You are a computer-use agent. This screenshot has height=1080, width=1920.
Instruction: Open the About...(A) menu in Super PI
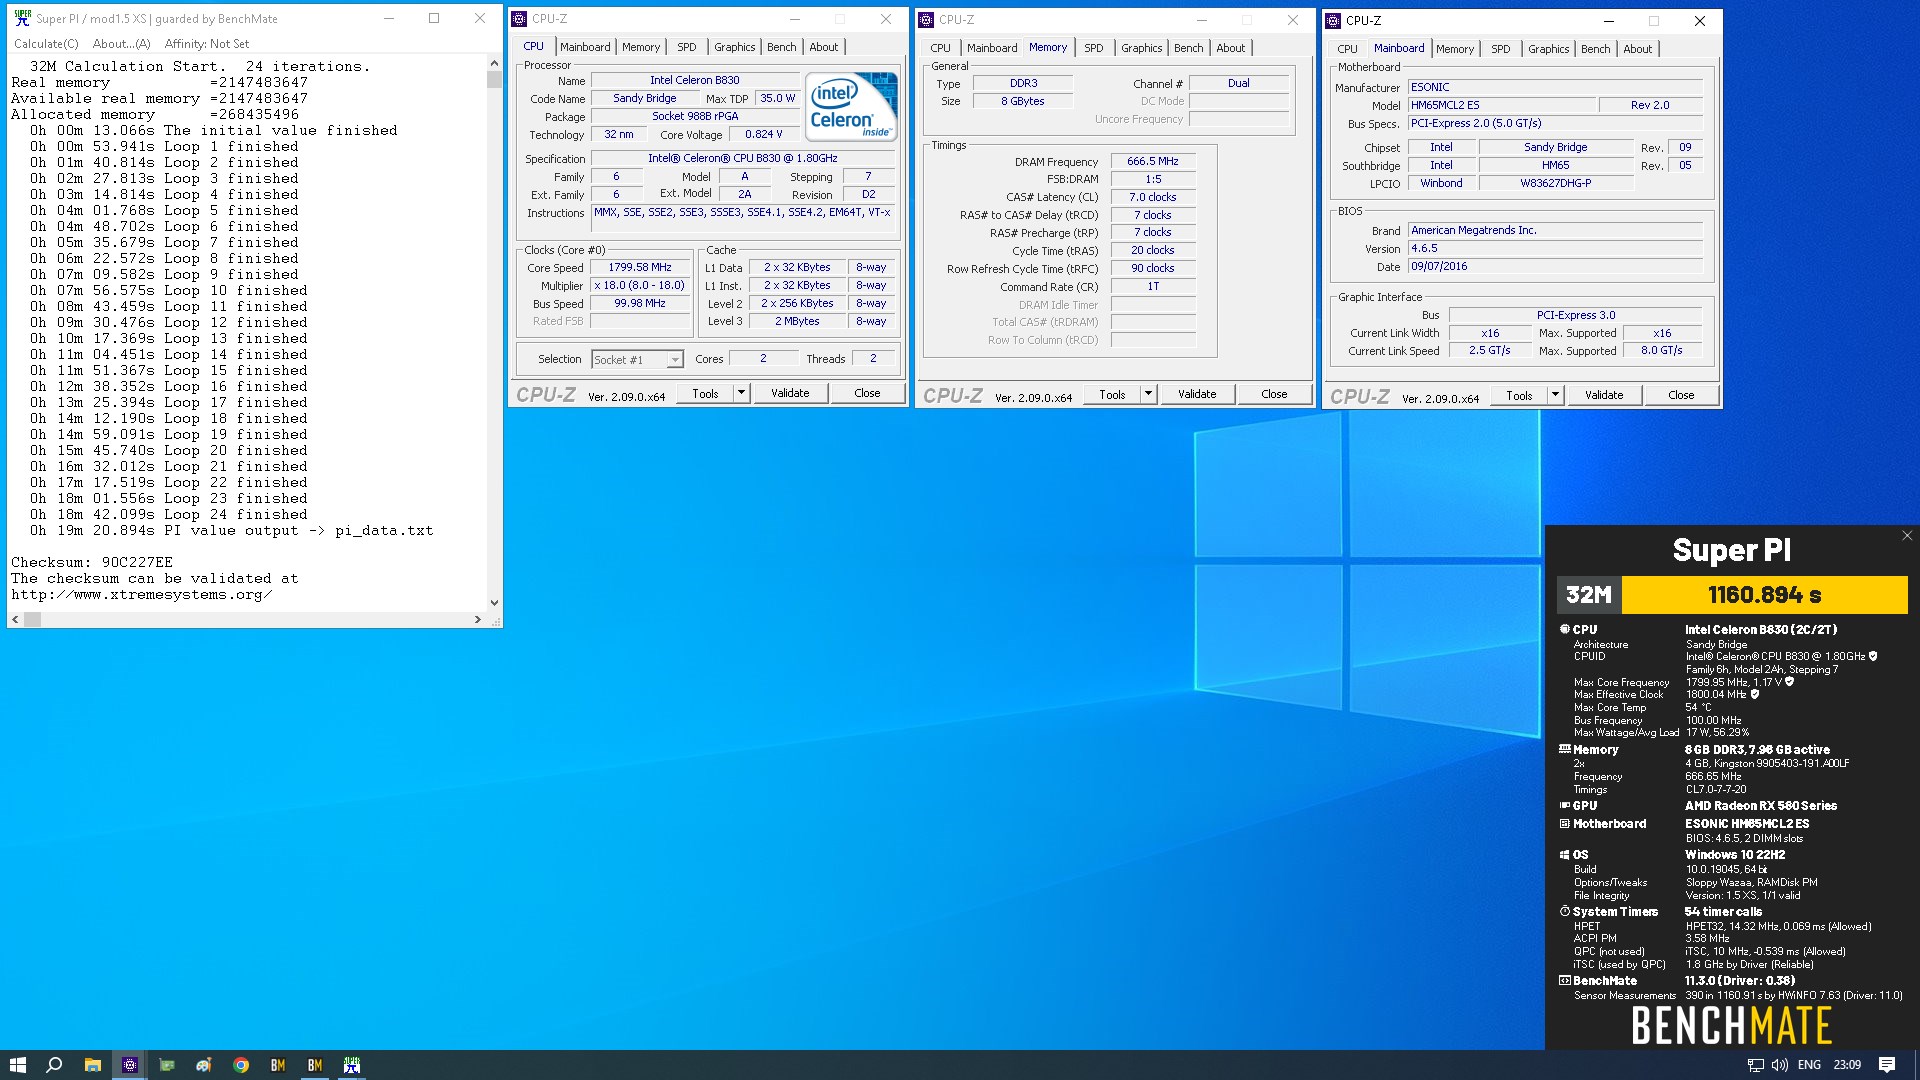tap(121, 44)
